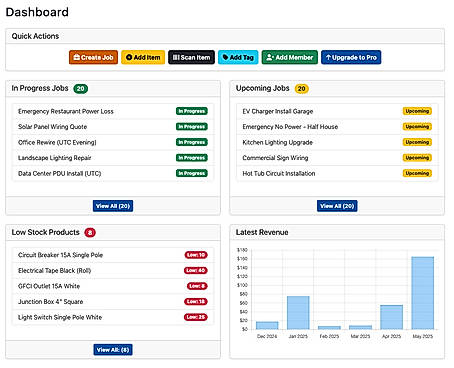Click Low: 18 badge on Junction Box row
The height and width of the screenshot is (368, 454).
tap(196, 302)
